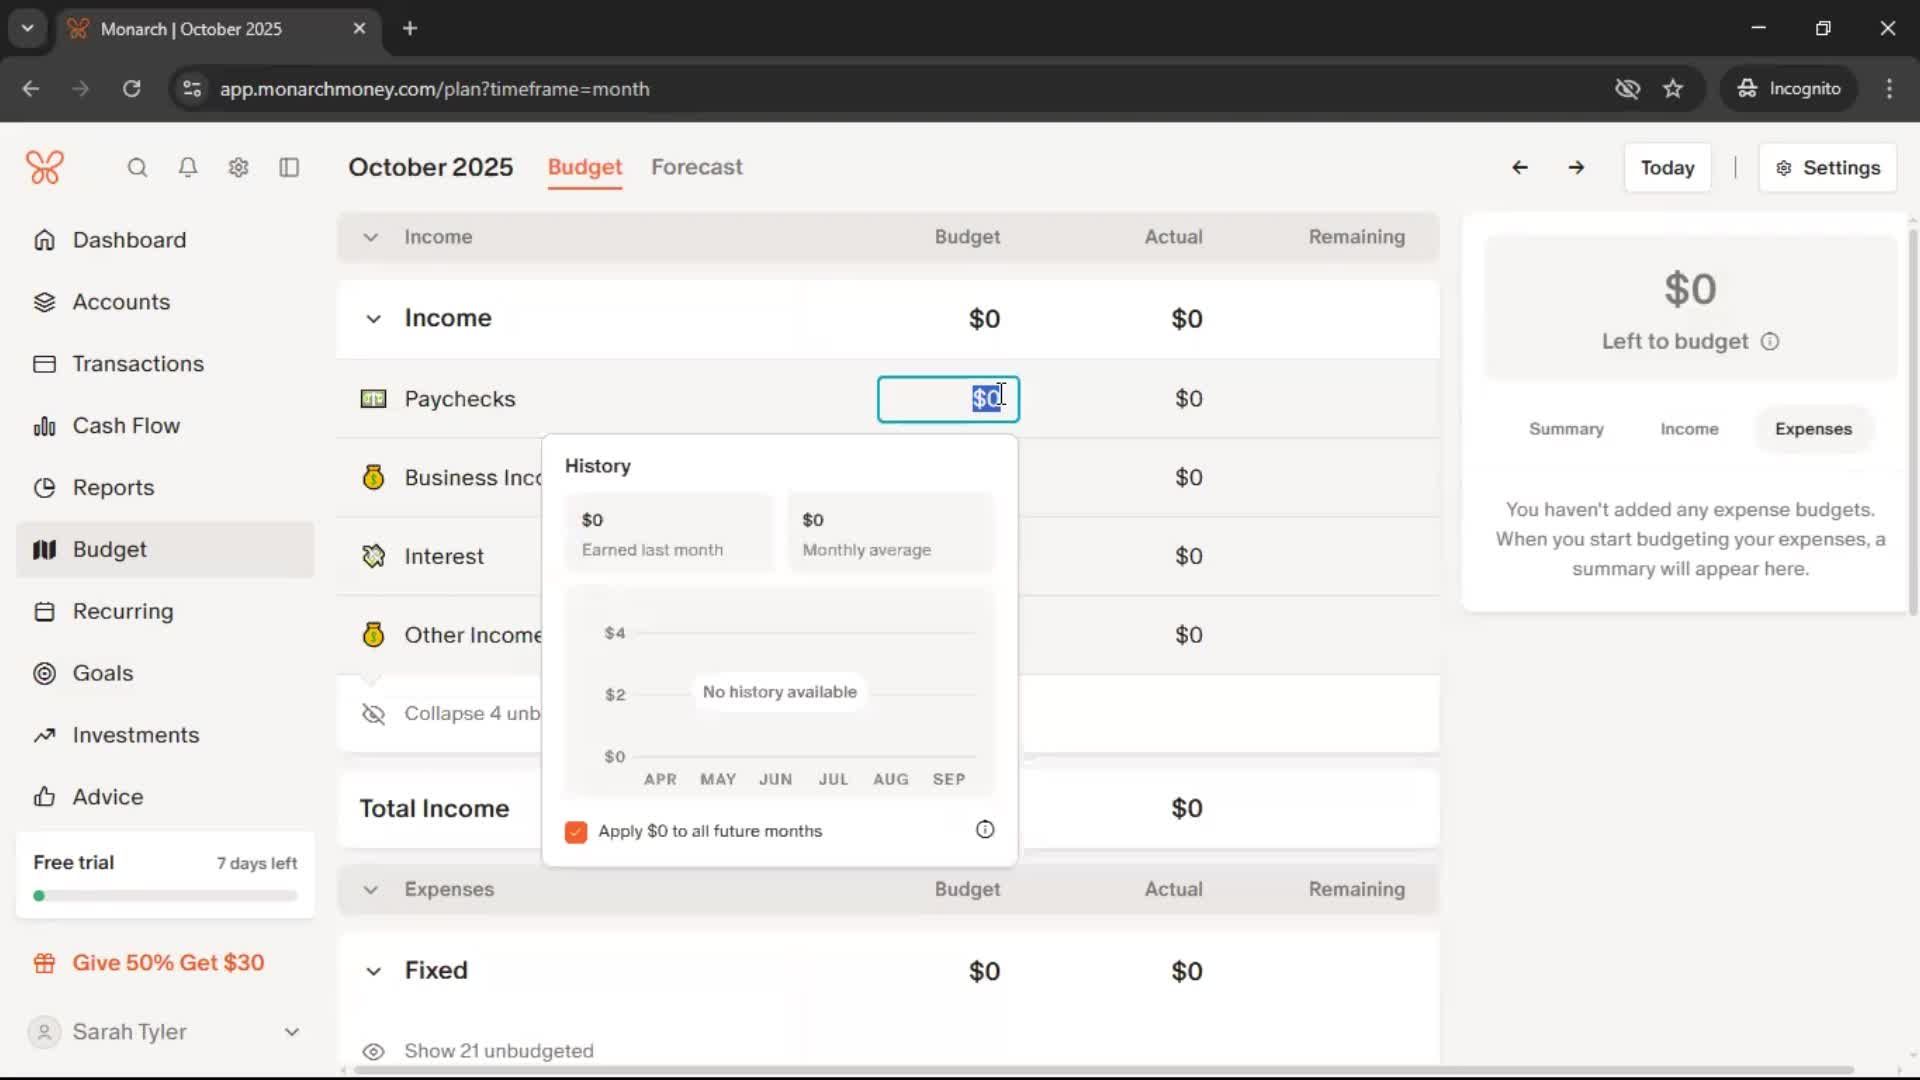
Task: Open the search magnifier icon
Action: (x=137, y=167)
